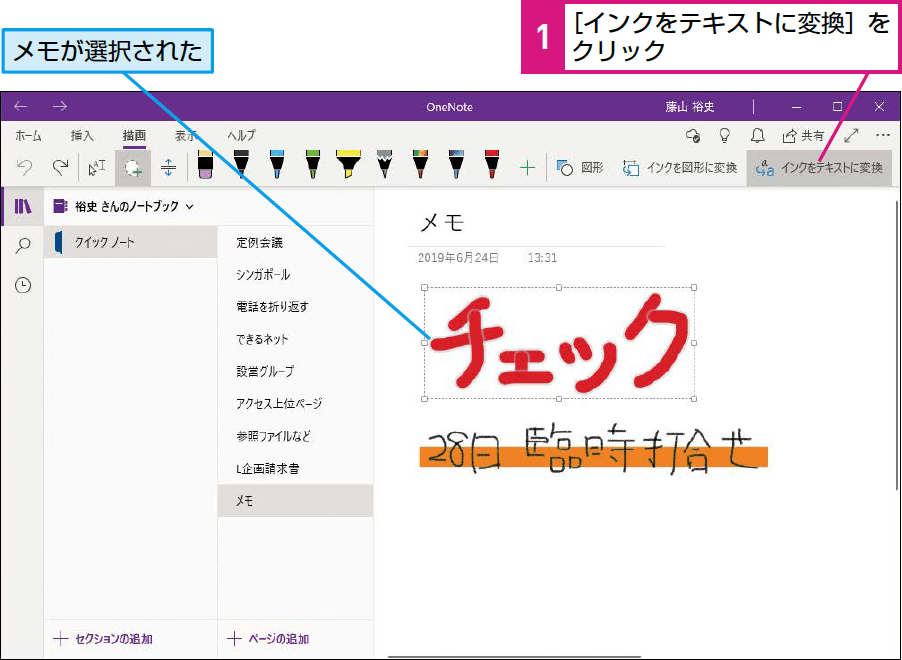This screenshot has width=902, height=660.
Task: Click the lightbulb tell-me icon
Action: (x=725, y=136)
